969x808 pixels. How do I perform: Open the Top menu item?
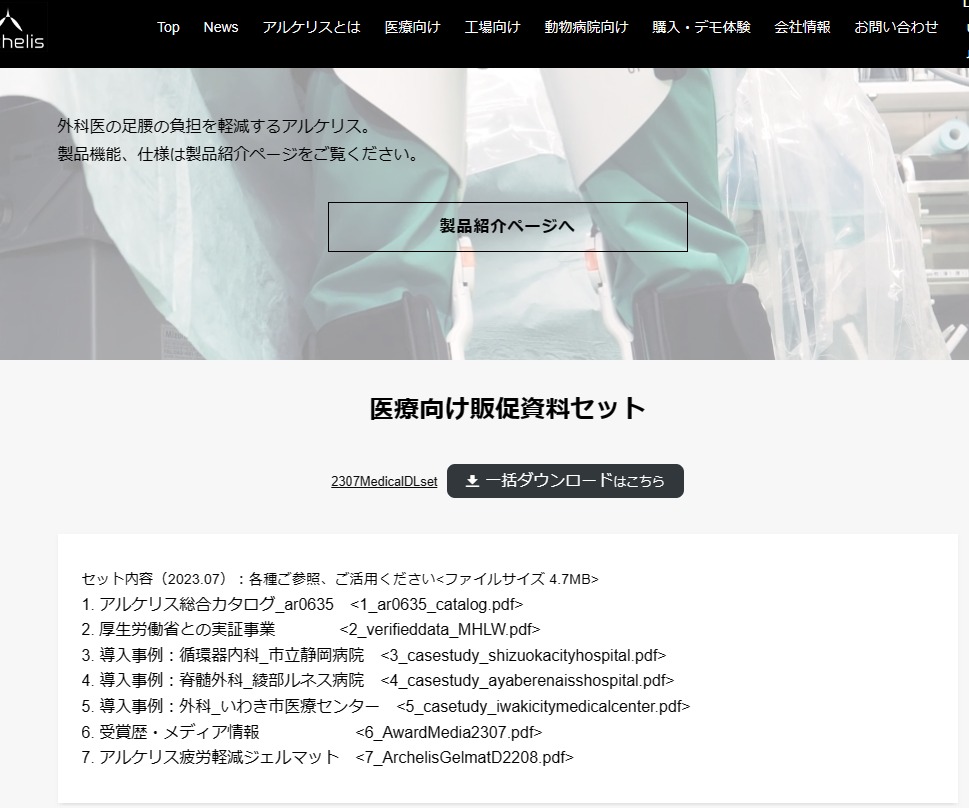168,27
